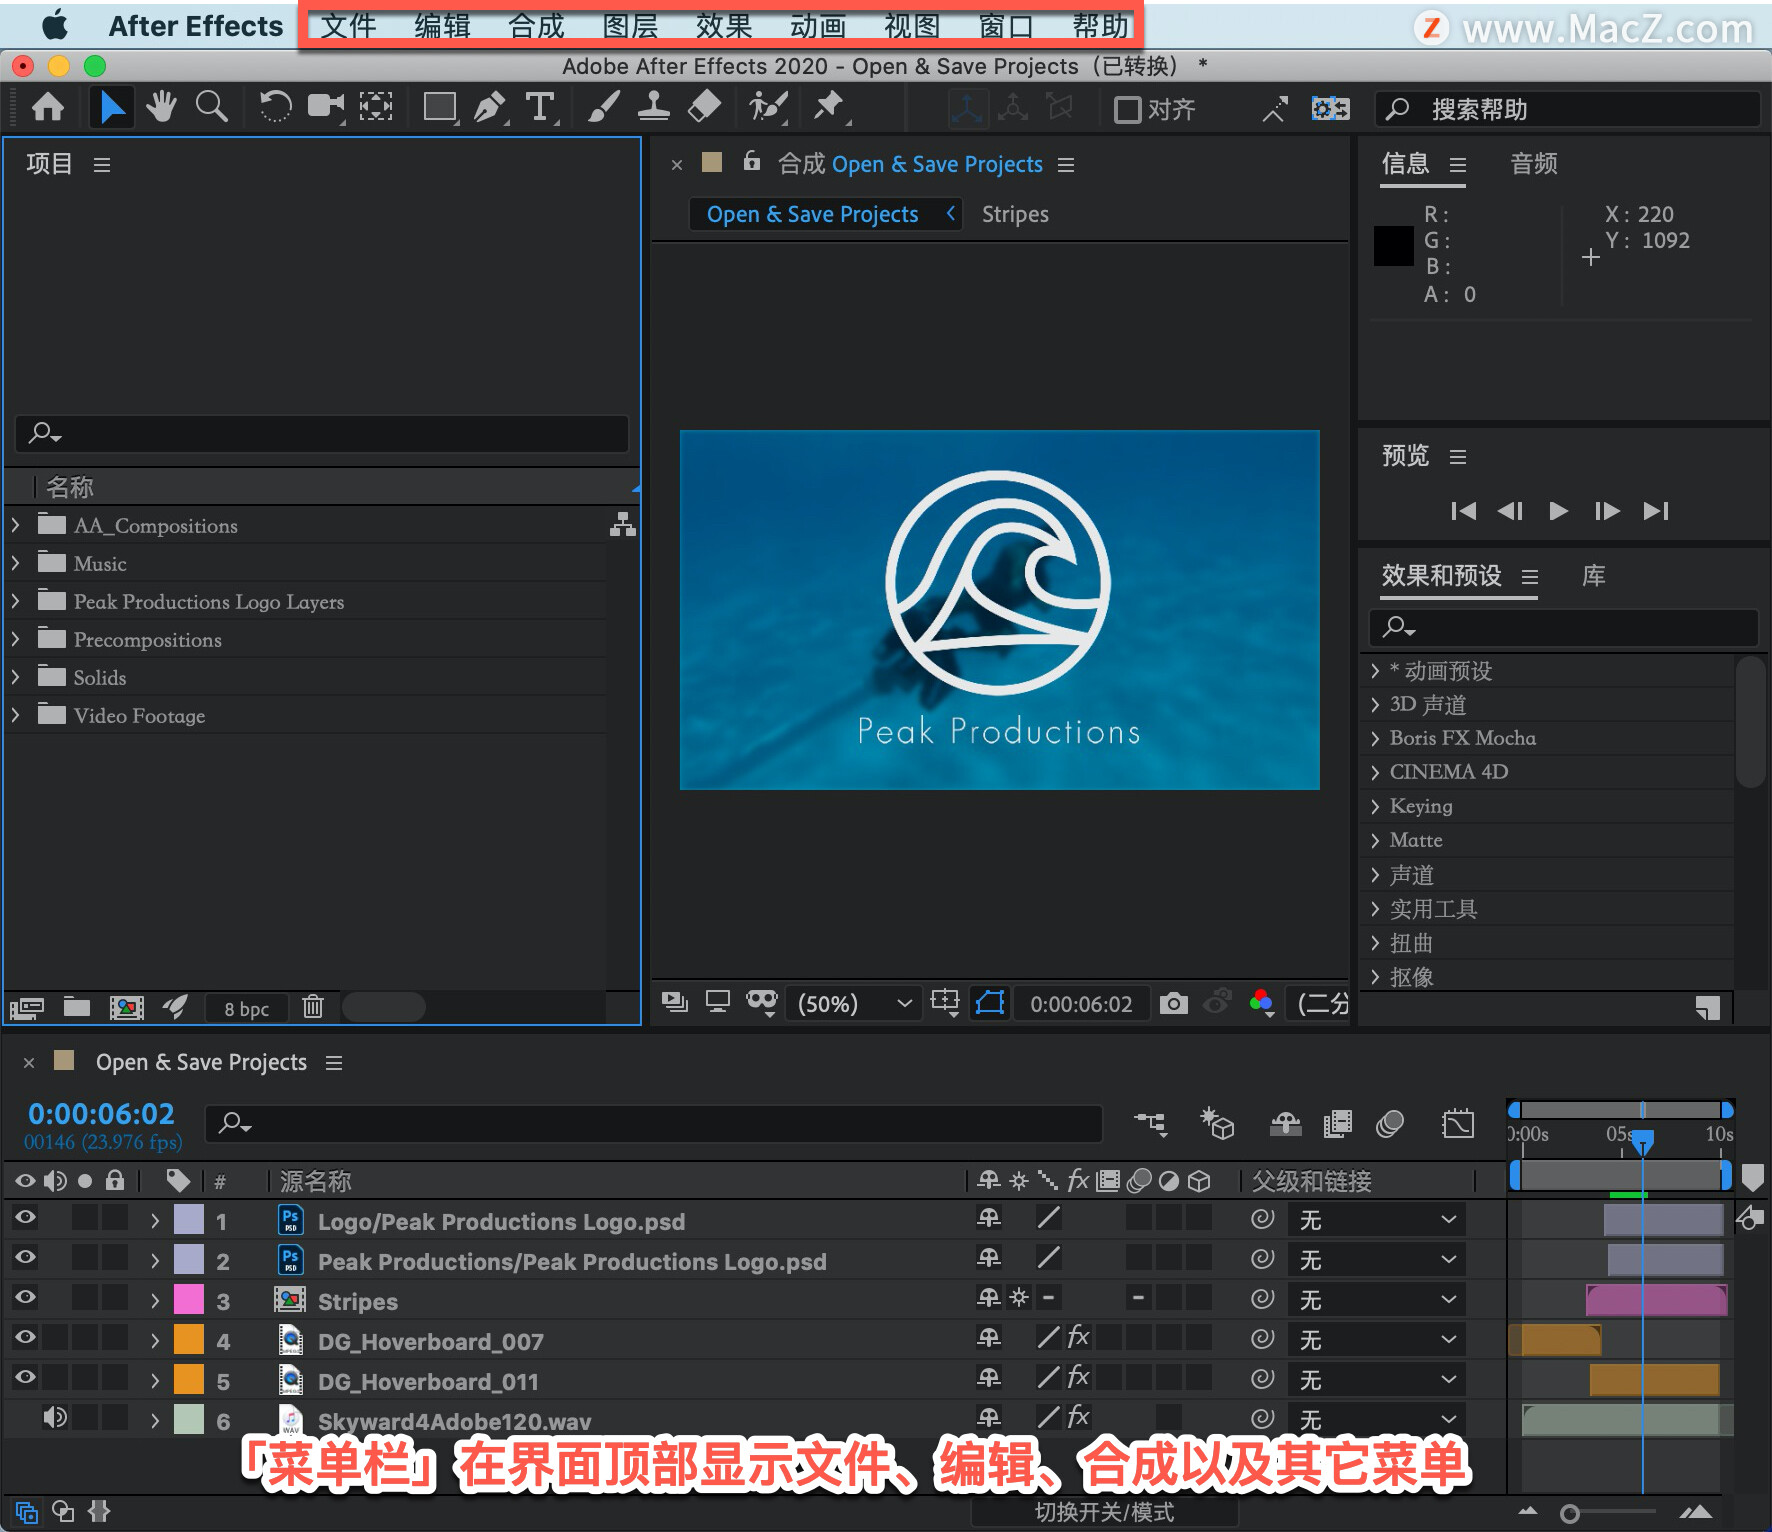Select the Pan Behind anchor point tool

tap(376, 107)
